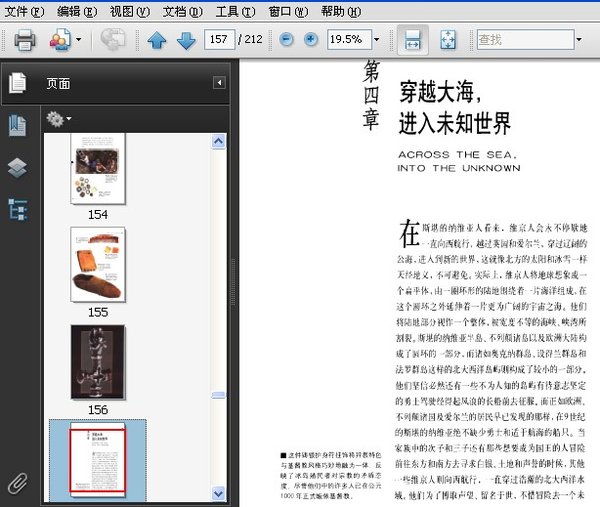The width and height of the screenshot is (600, 507).
Task: Click the zoom in plus button
Action: [x=311, y=40]
